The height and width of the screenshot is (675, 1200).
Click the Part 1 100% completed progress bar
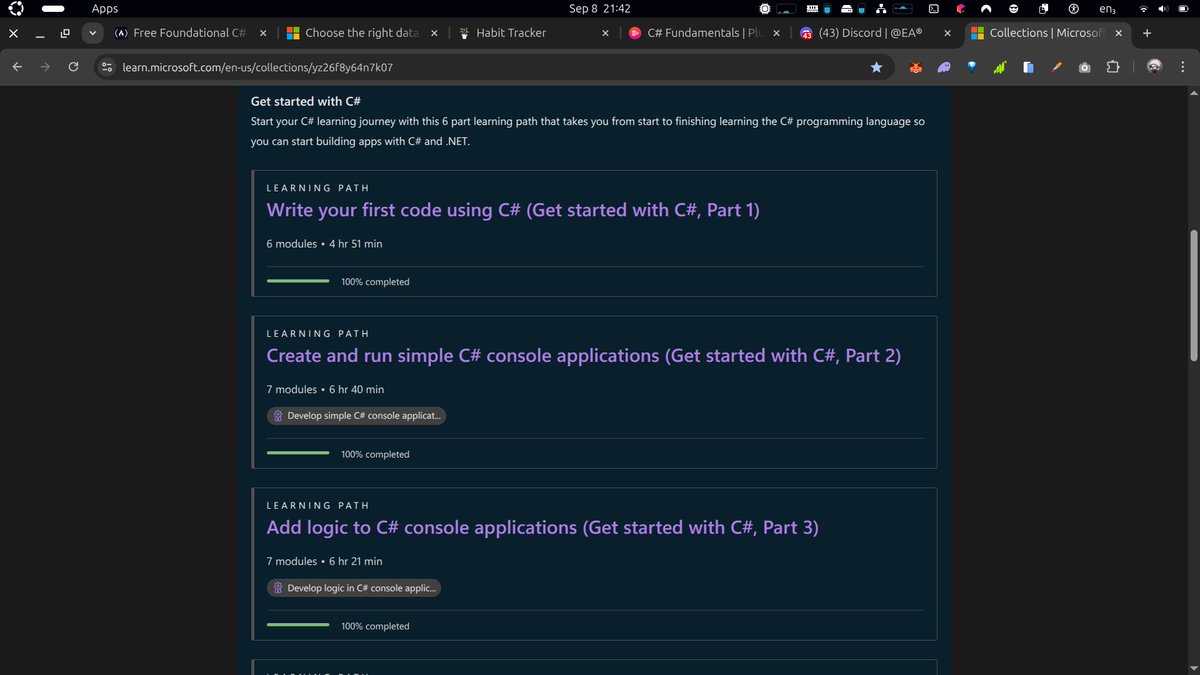(x=298, y=282)
